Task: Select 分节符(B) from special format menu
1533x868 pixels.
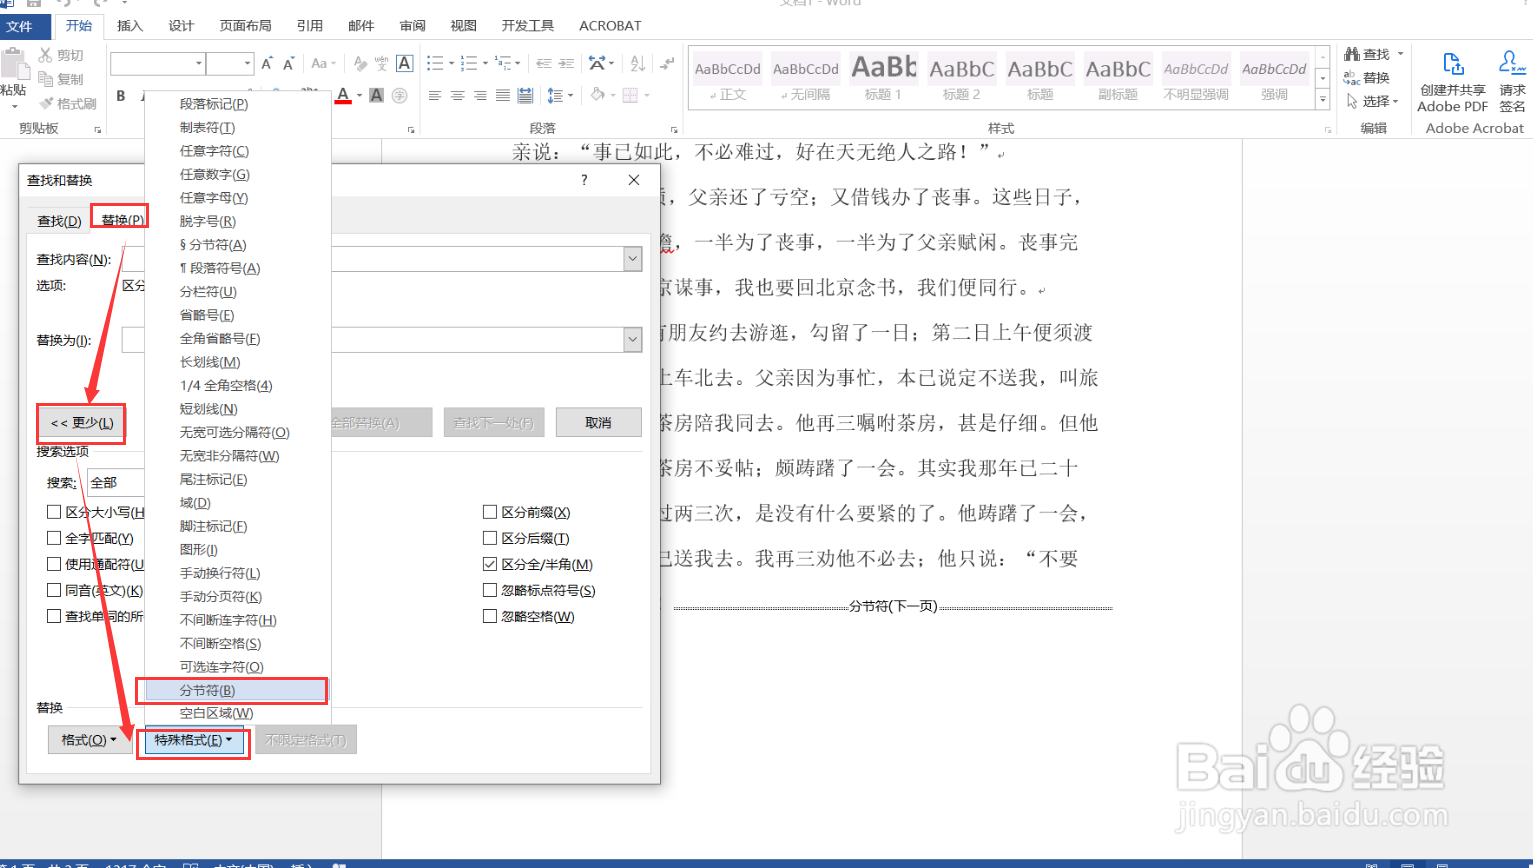Action: (236, 690)
